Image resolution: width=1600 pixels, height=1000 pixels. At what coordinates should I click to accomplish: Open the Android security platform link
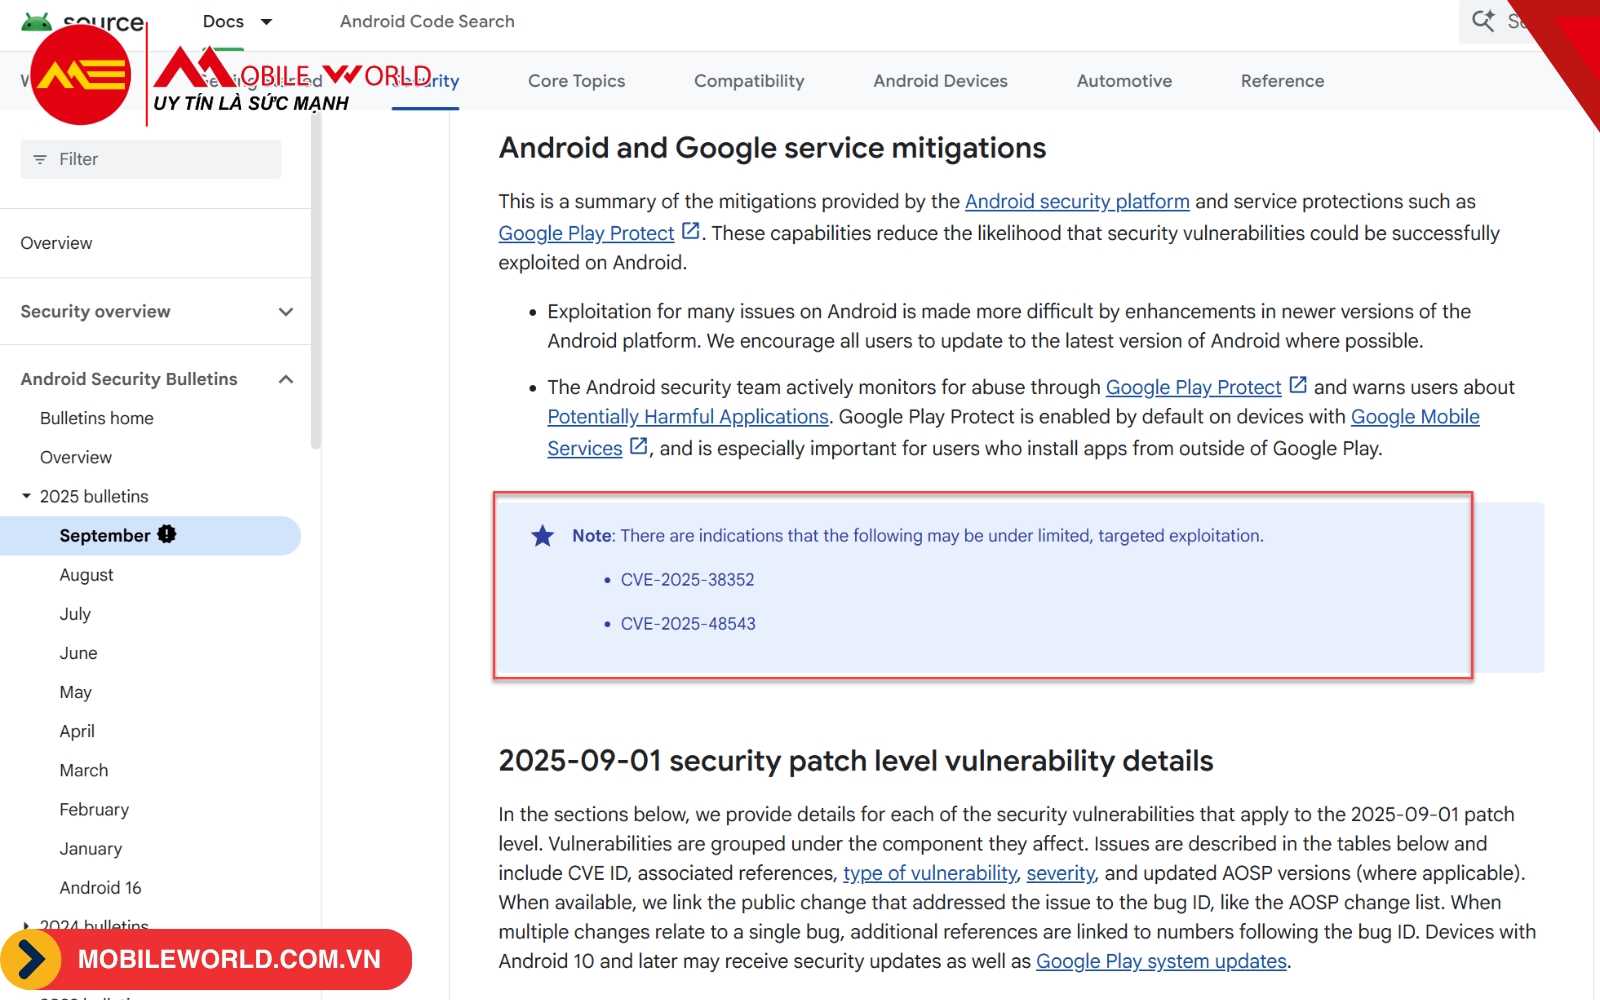pos(1077,202)
